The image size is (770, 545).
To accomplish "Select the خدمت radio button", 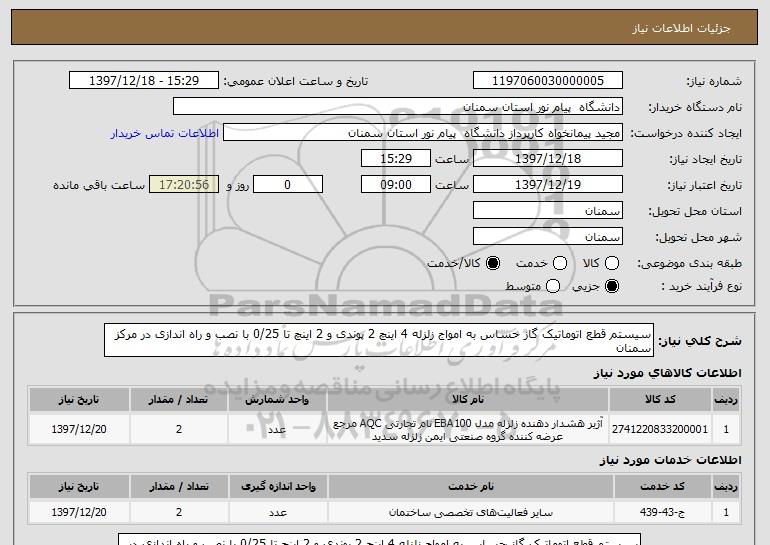I will pos(560,263).
